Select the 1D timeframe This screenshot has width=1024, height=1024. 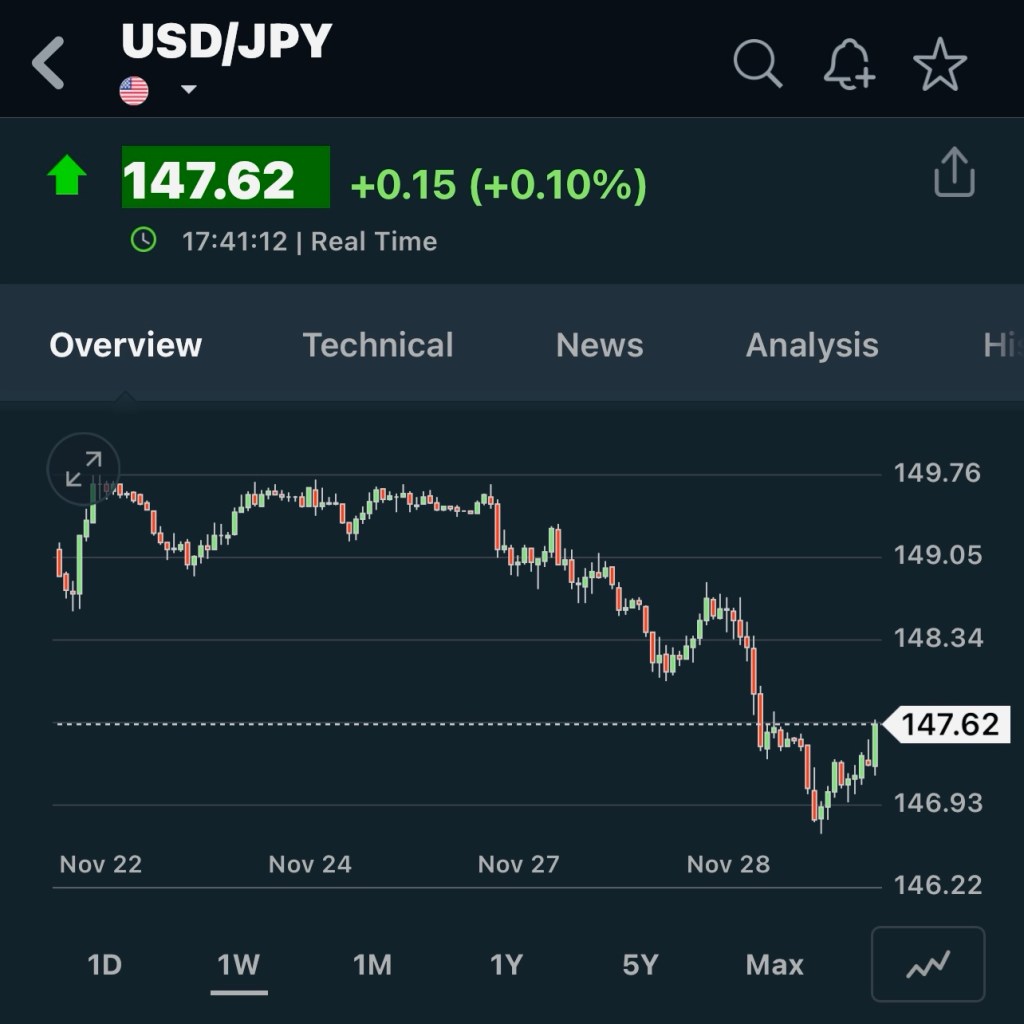pyautogui.click(x=104, y=965)
